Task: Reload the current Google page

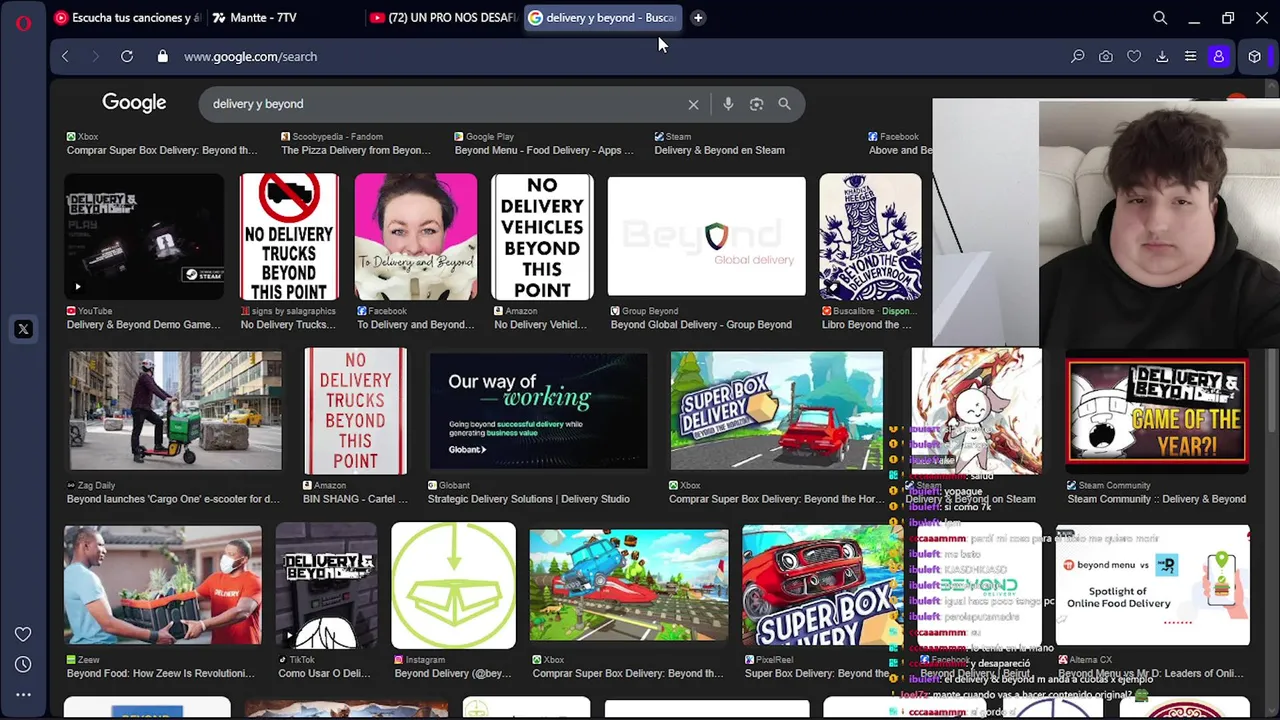Action: tap(127, 56)
